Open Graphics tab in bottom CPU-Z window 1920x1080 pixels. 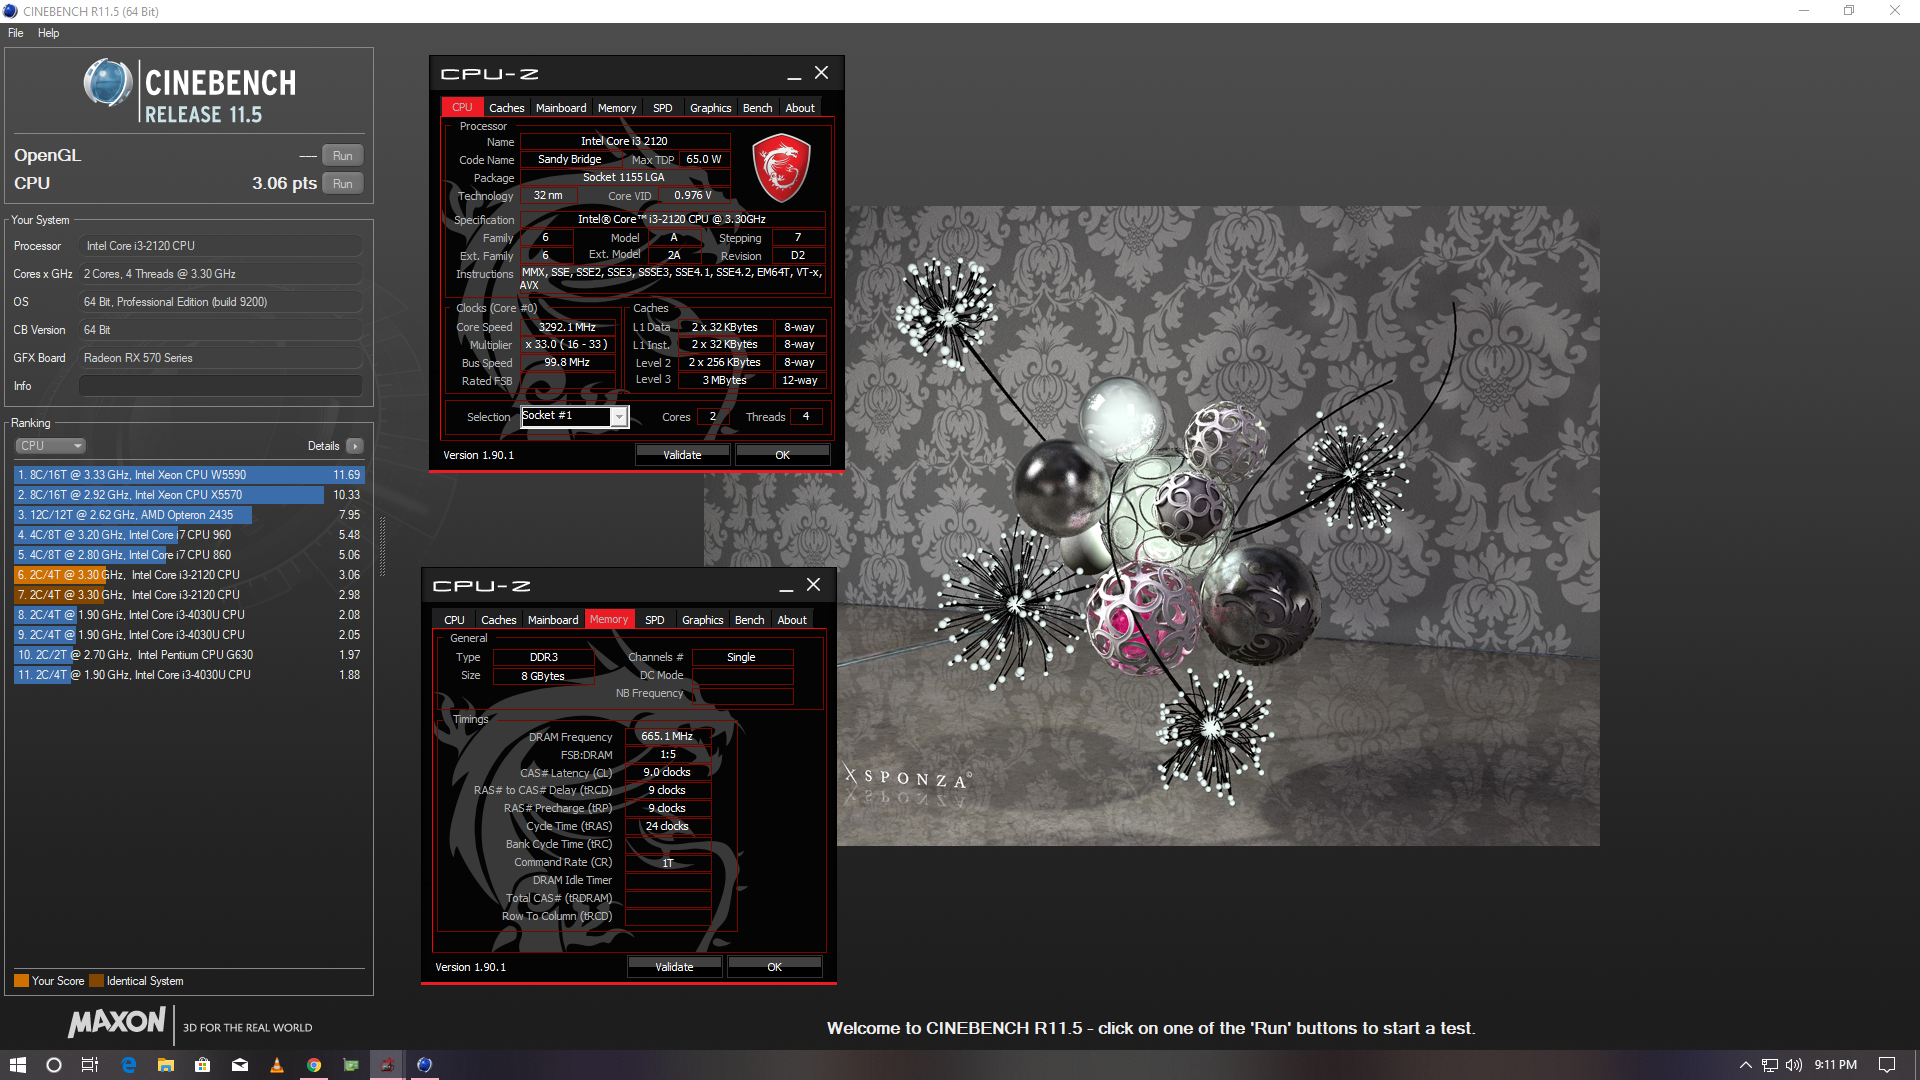tap(703, 620)
